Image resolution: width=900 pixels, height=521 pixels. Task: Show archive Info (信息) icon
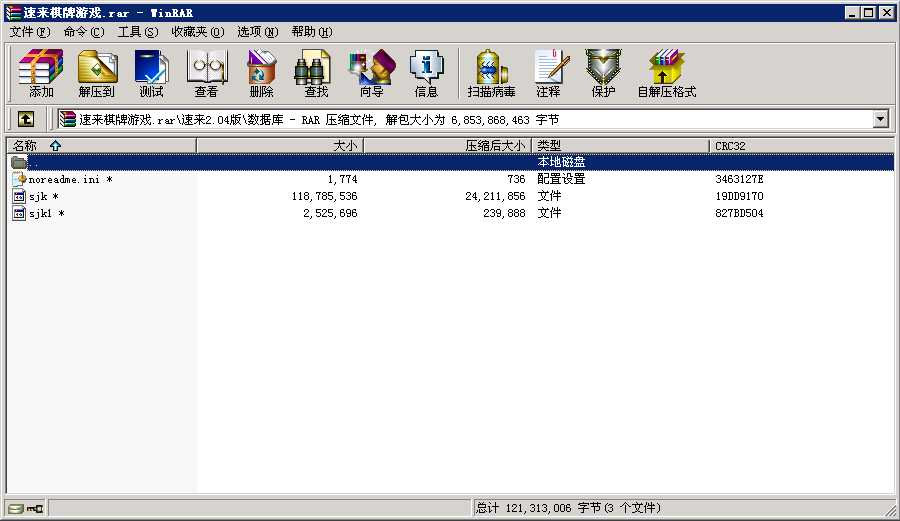[426, 73]
